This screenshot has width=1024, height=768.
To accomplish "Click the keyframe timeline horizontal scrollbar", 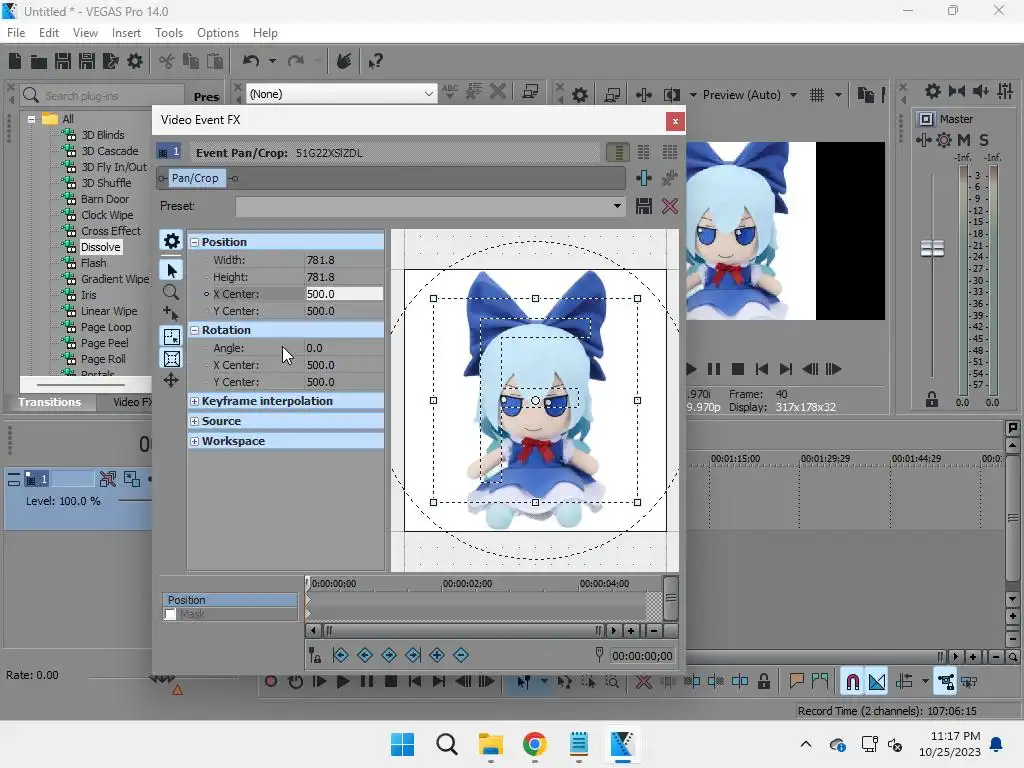I will (x=464, y=631).
